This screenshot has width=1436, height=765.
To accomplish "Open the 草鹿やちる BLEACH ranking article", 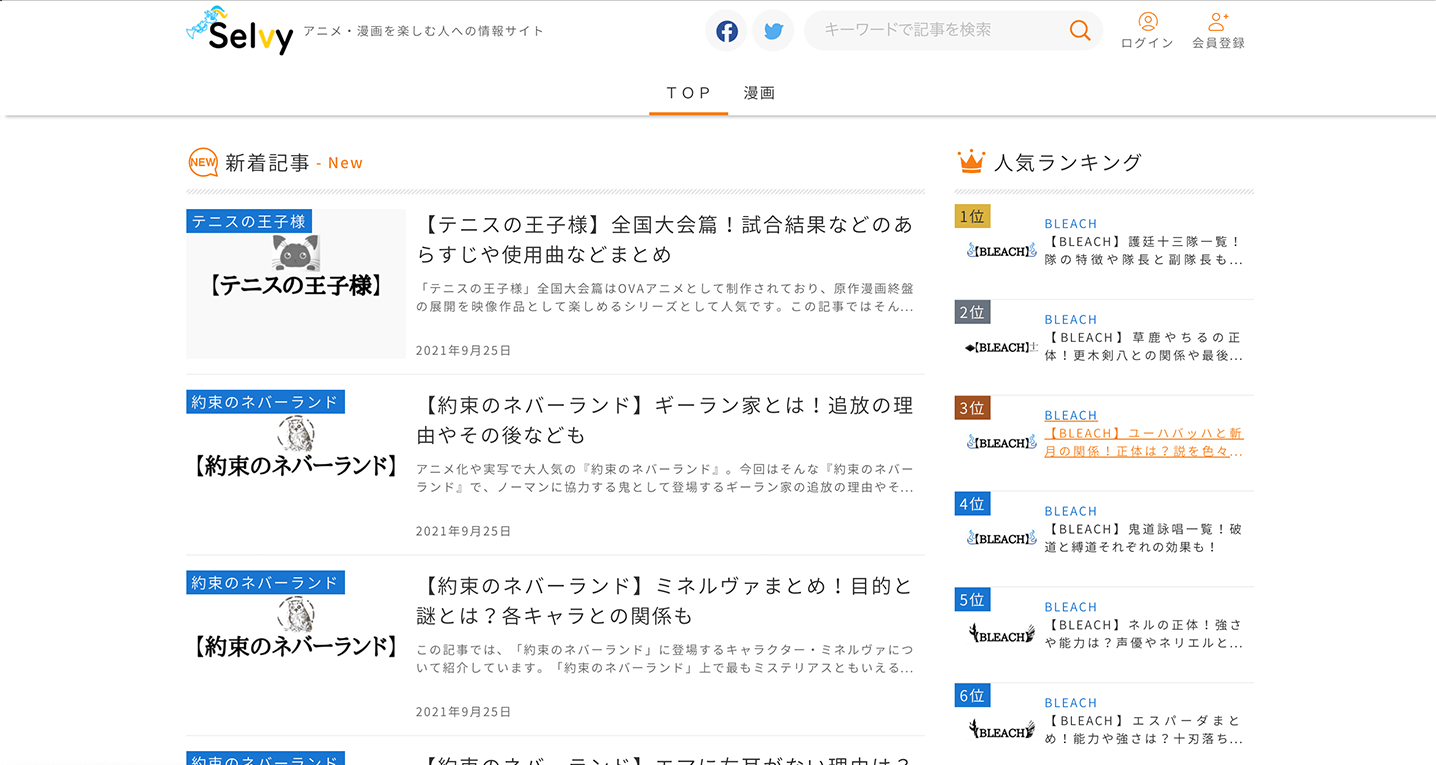I will point(1144,345).
